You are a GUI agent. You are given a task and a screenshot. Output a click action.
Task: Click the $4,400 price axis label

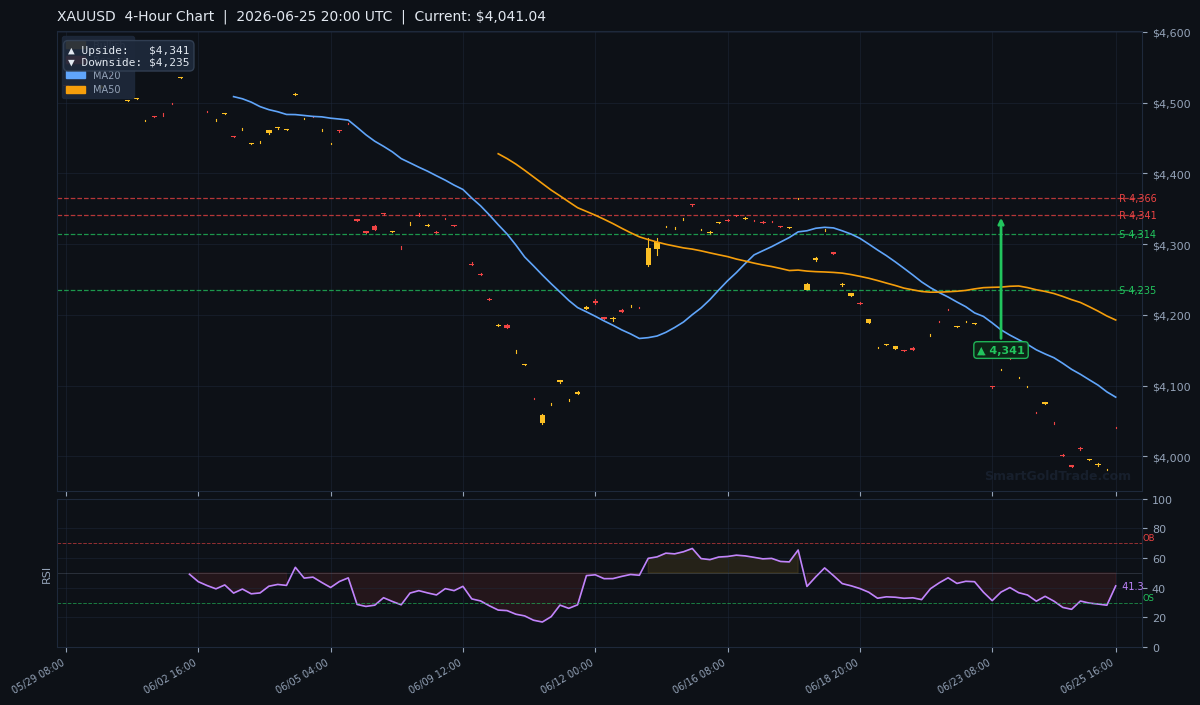1170,174
